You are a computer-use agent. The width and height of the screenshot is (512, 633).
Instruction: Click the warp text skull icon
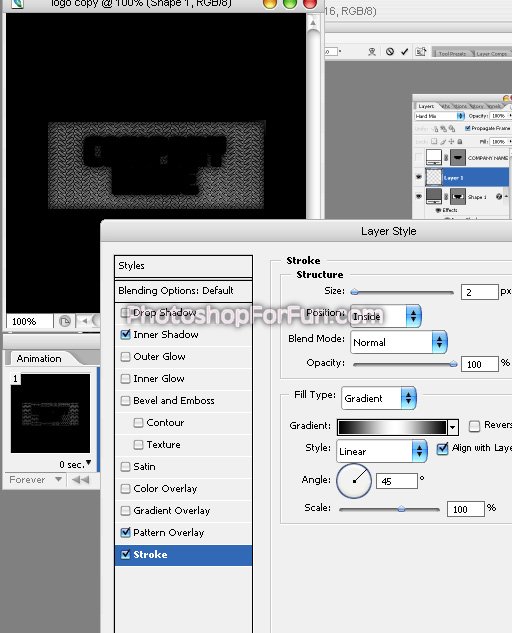(x=372, y=52)
